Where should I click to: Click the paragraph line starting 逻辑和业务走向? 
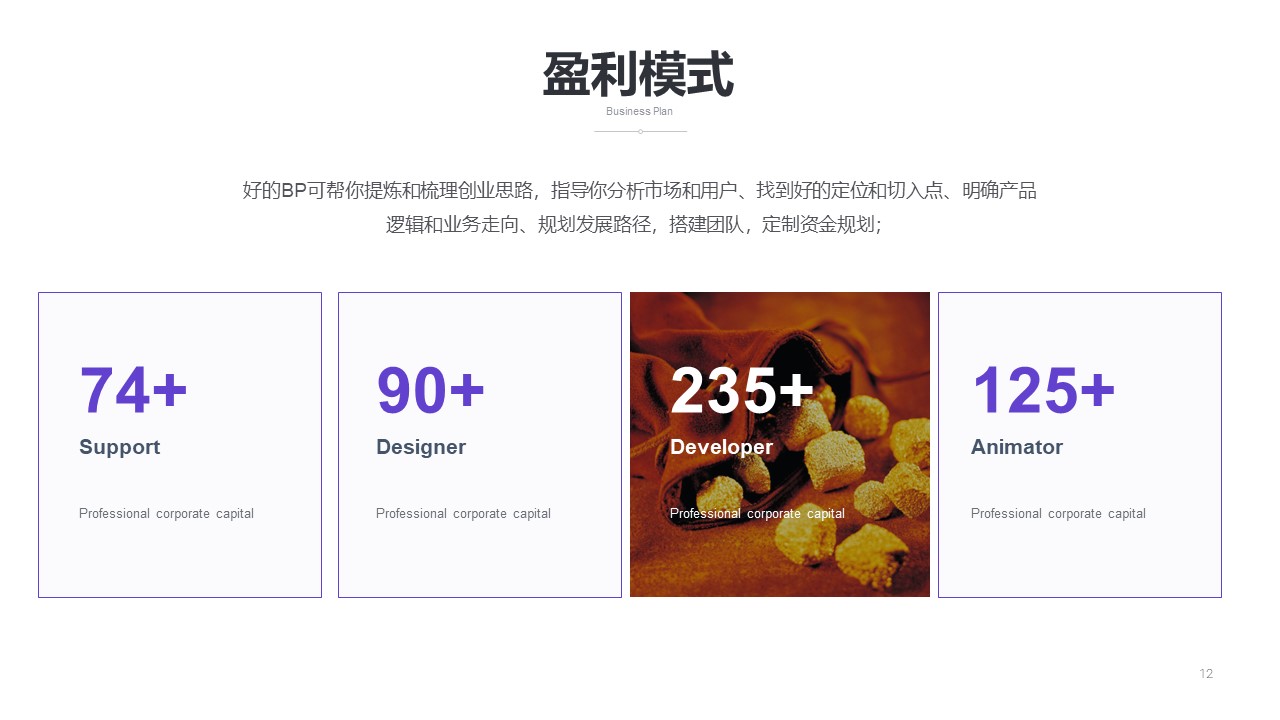(634, 224)
